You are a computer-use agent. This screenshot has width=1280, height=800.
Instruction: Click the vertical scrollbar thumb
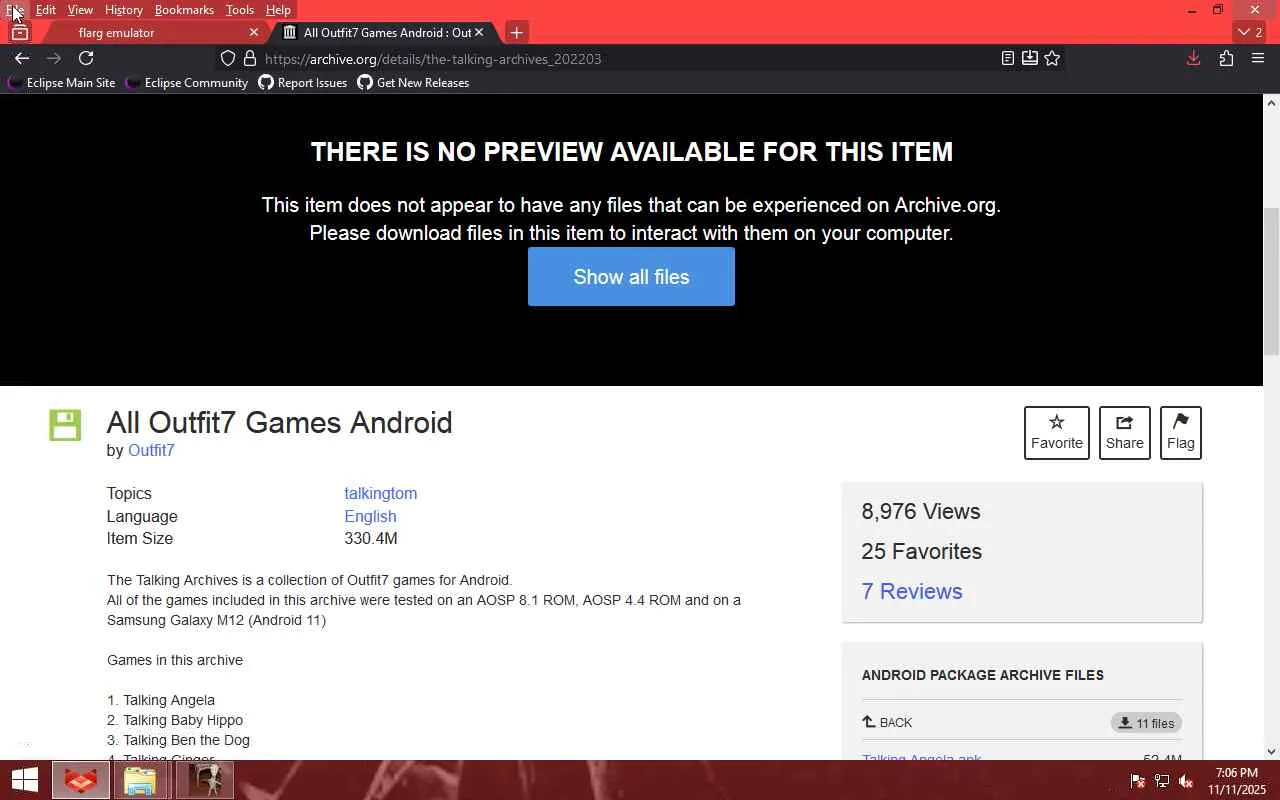1271,280
